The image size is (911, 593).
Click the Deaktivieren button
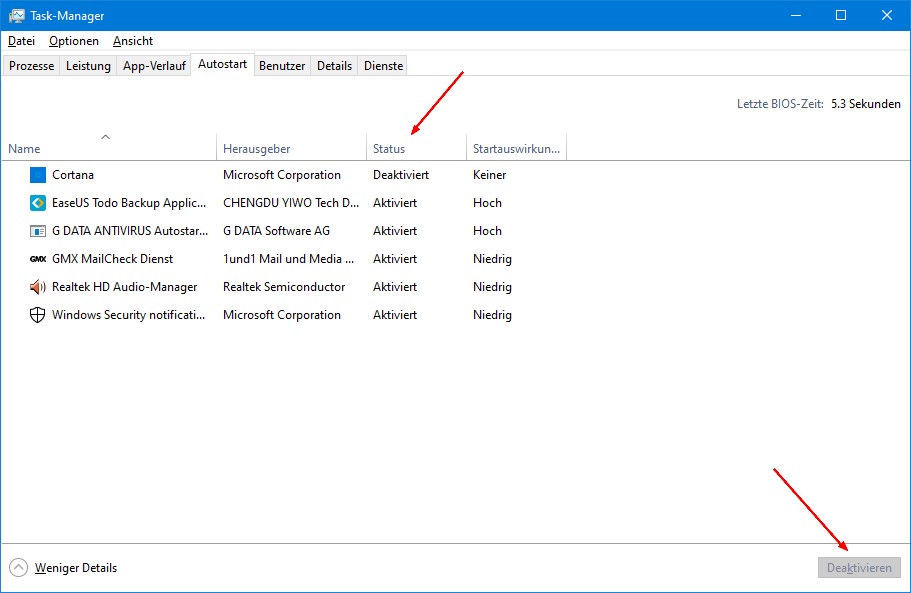coord(859,567)
